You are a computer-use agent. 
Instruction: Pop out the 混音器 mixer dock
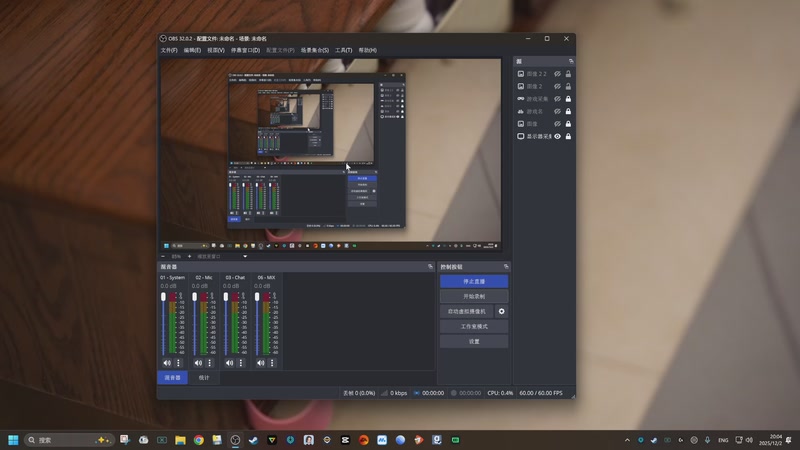click(430, 267)
